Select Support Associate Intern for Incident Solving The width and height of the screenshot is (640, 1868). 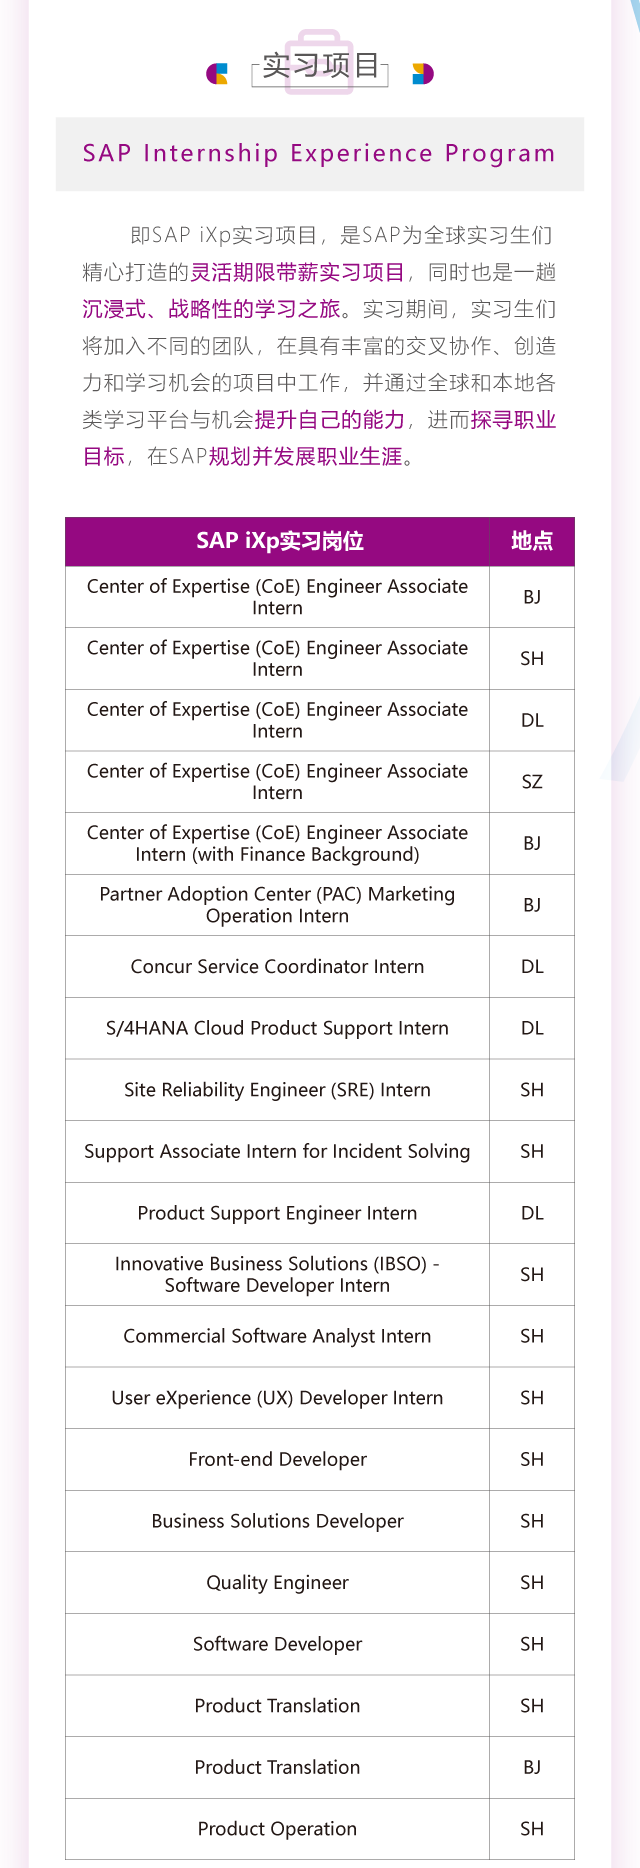pos(277,1151)
